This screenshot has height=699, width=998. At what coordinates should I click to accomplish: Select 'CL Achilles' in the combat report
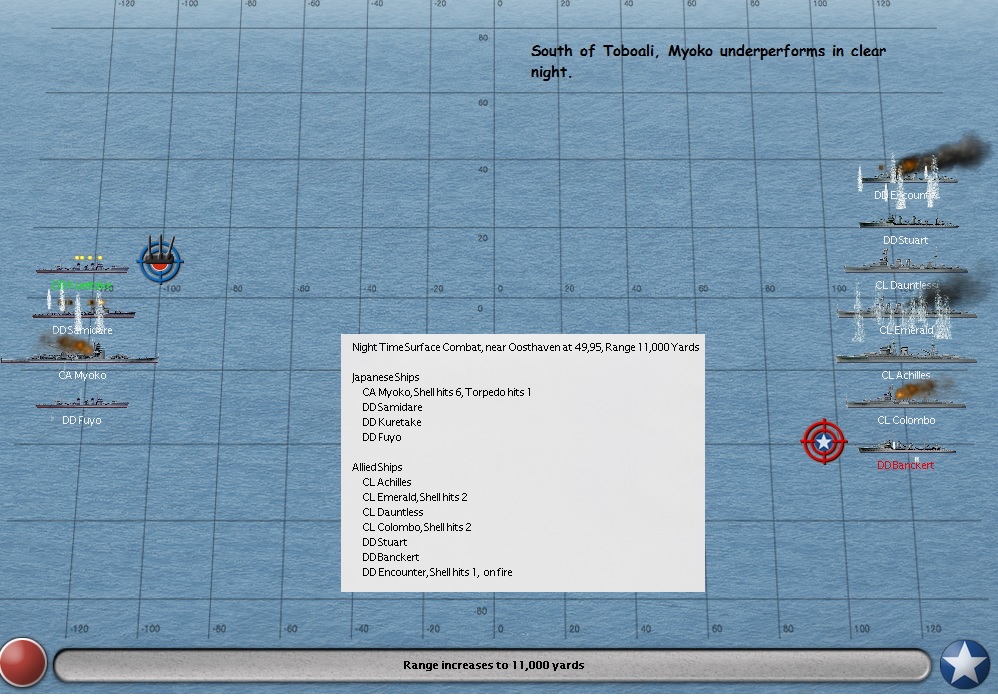(x=387, y=482)
